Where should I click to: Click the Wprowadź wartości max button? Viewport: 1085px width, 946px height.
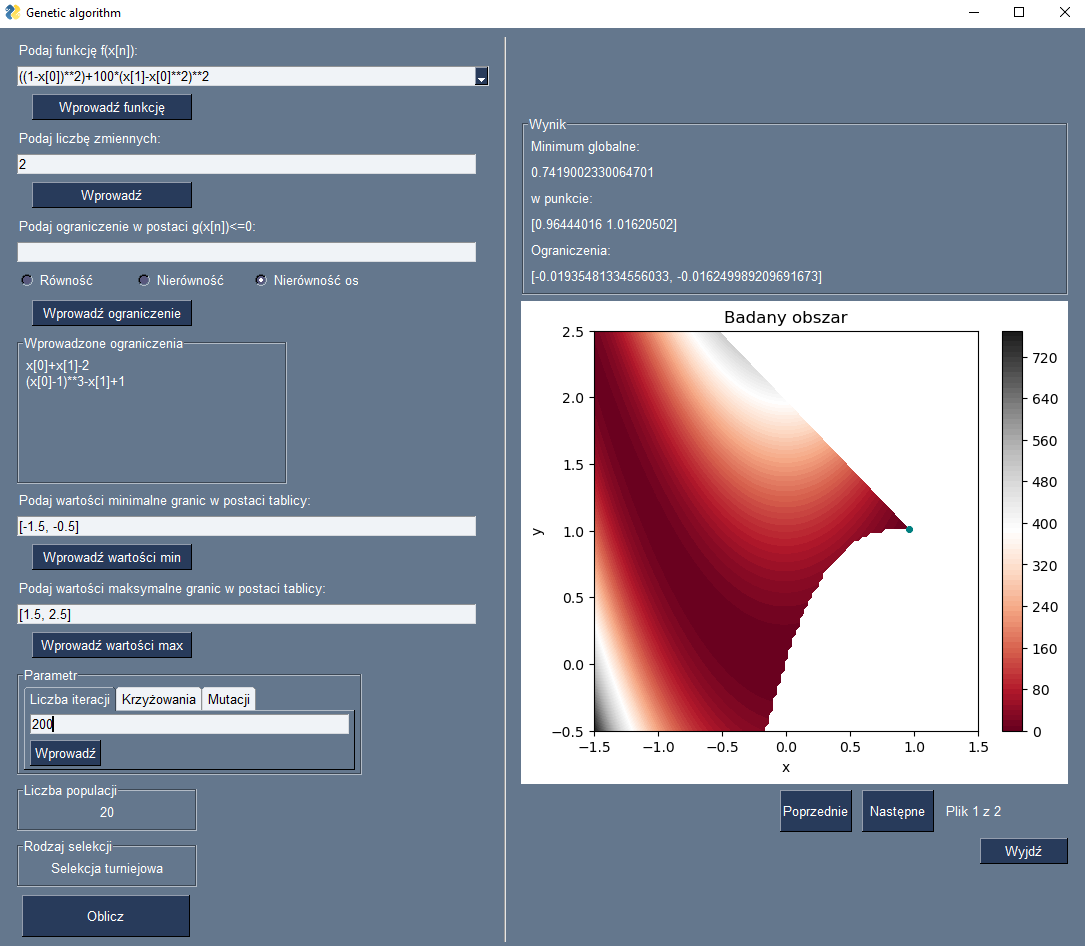[112, 645]
